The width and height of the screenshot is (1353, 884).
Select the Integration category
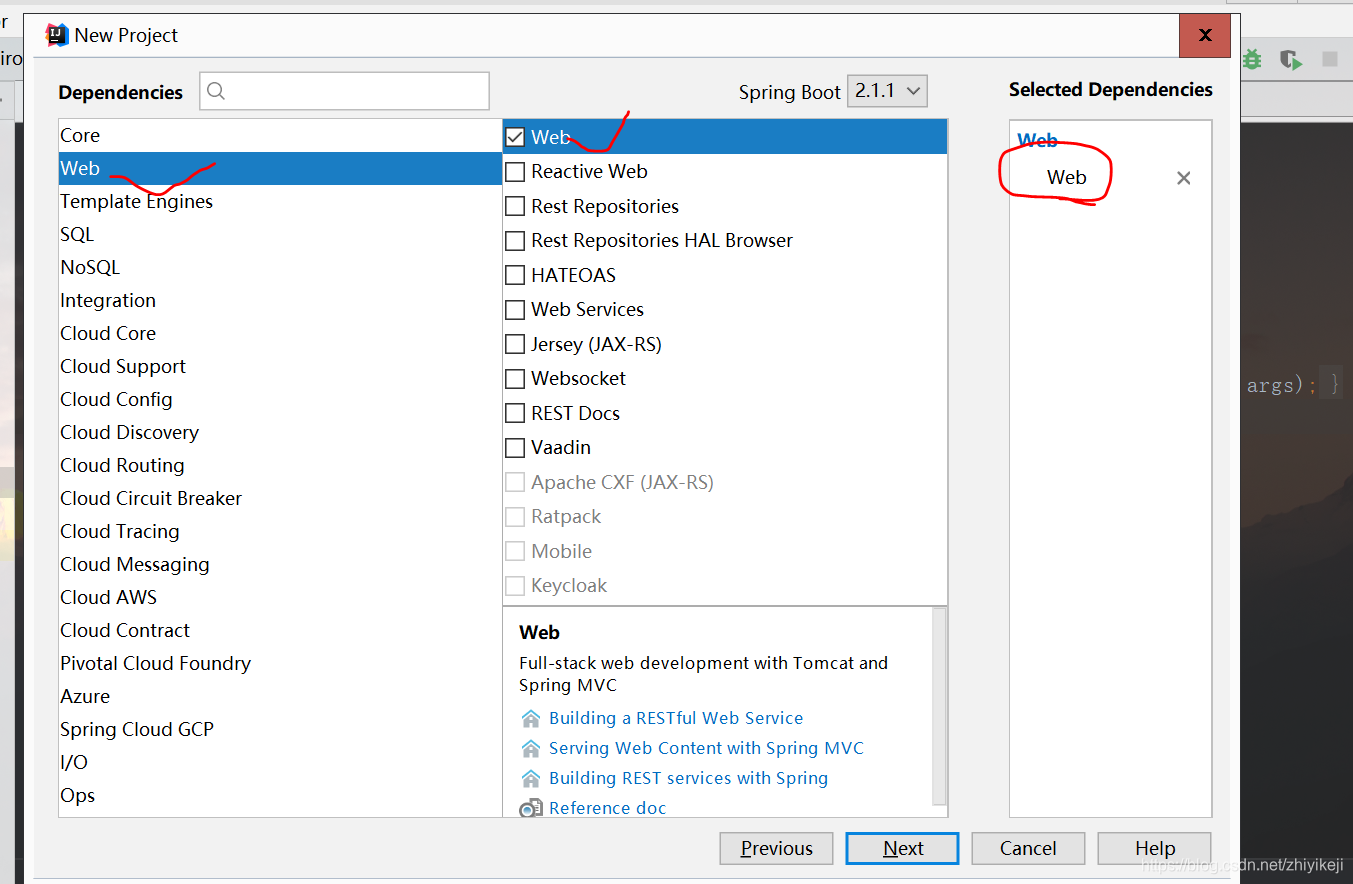click(280, 300)
